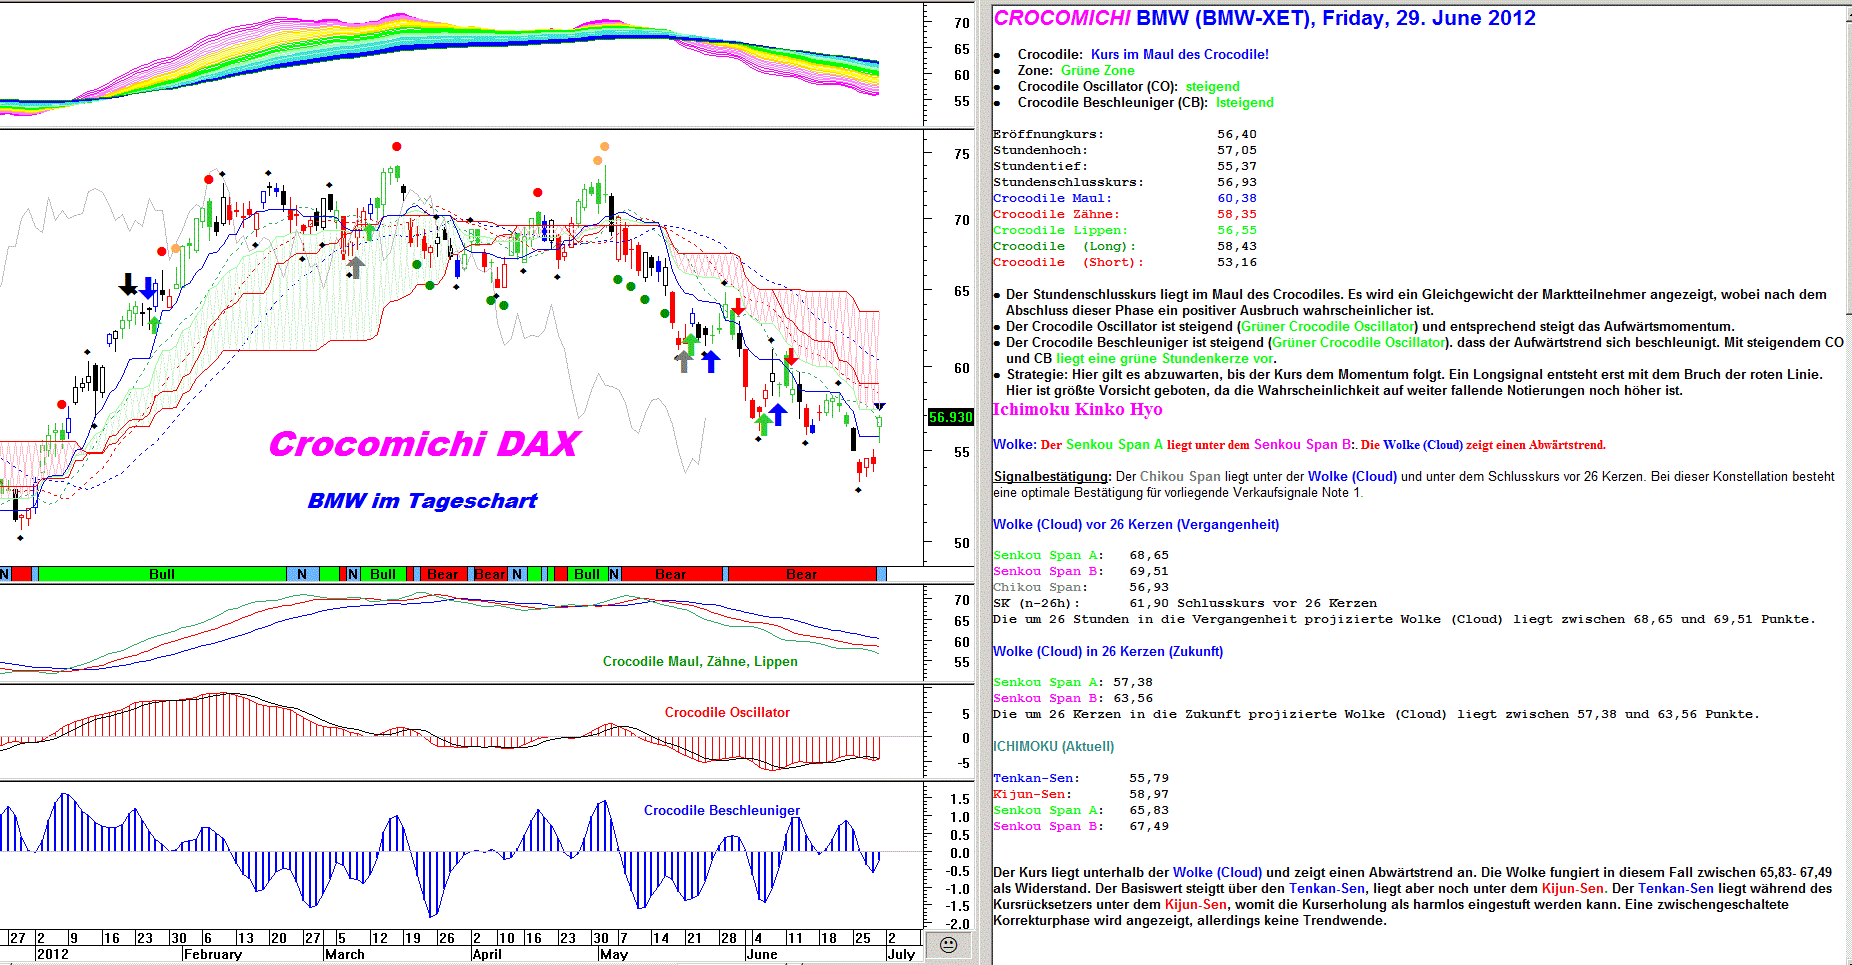
Task: Select the long green Bull trend segment
Action: [162, 574]
